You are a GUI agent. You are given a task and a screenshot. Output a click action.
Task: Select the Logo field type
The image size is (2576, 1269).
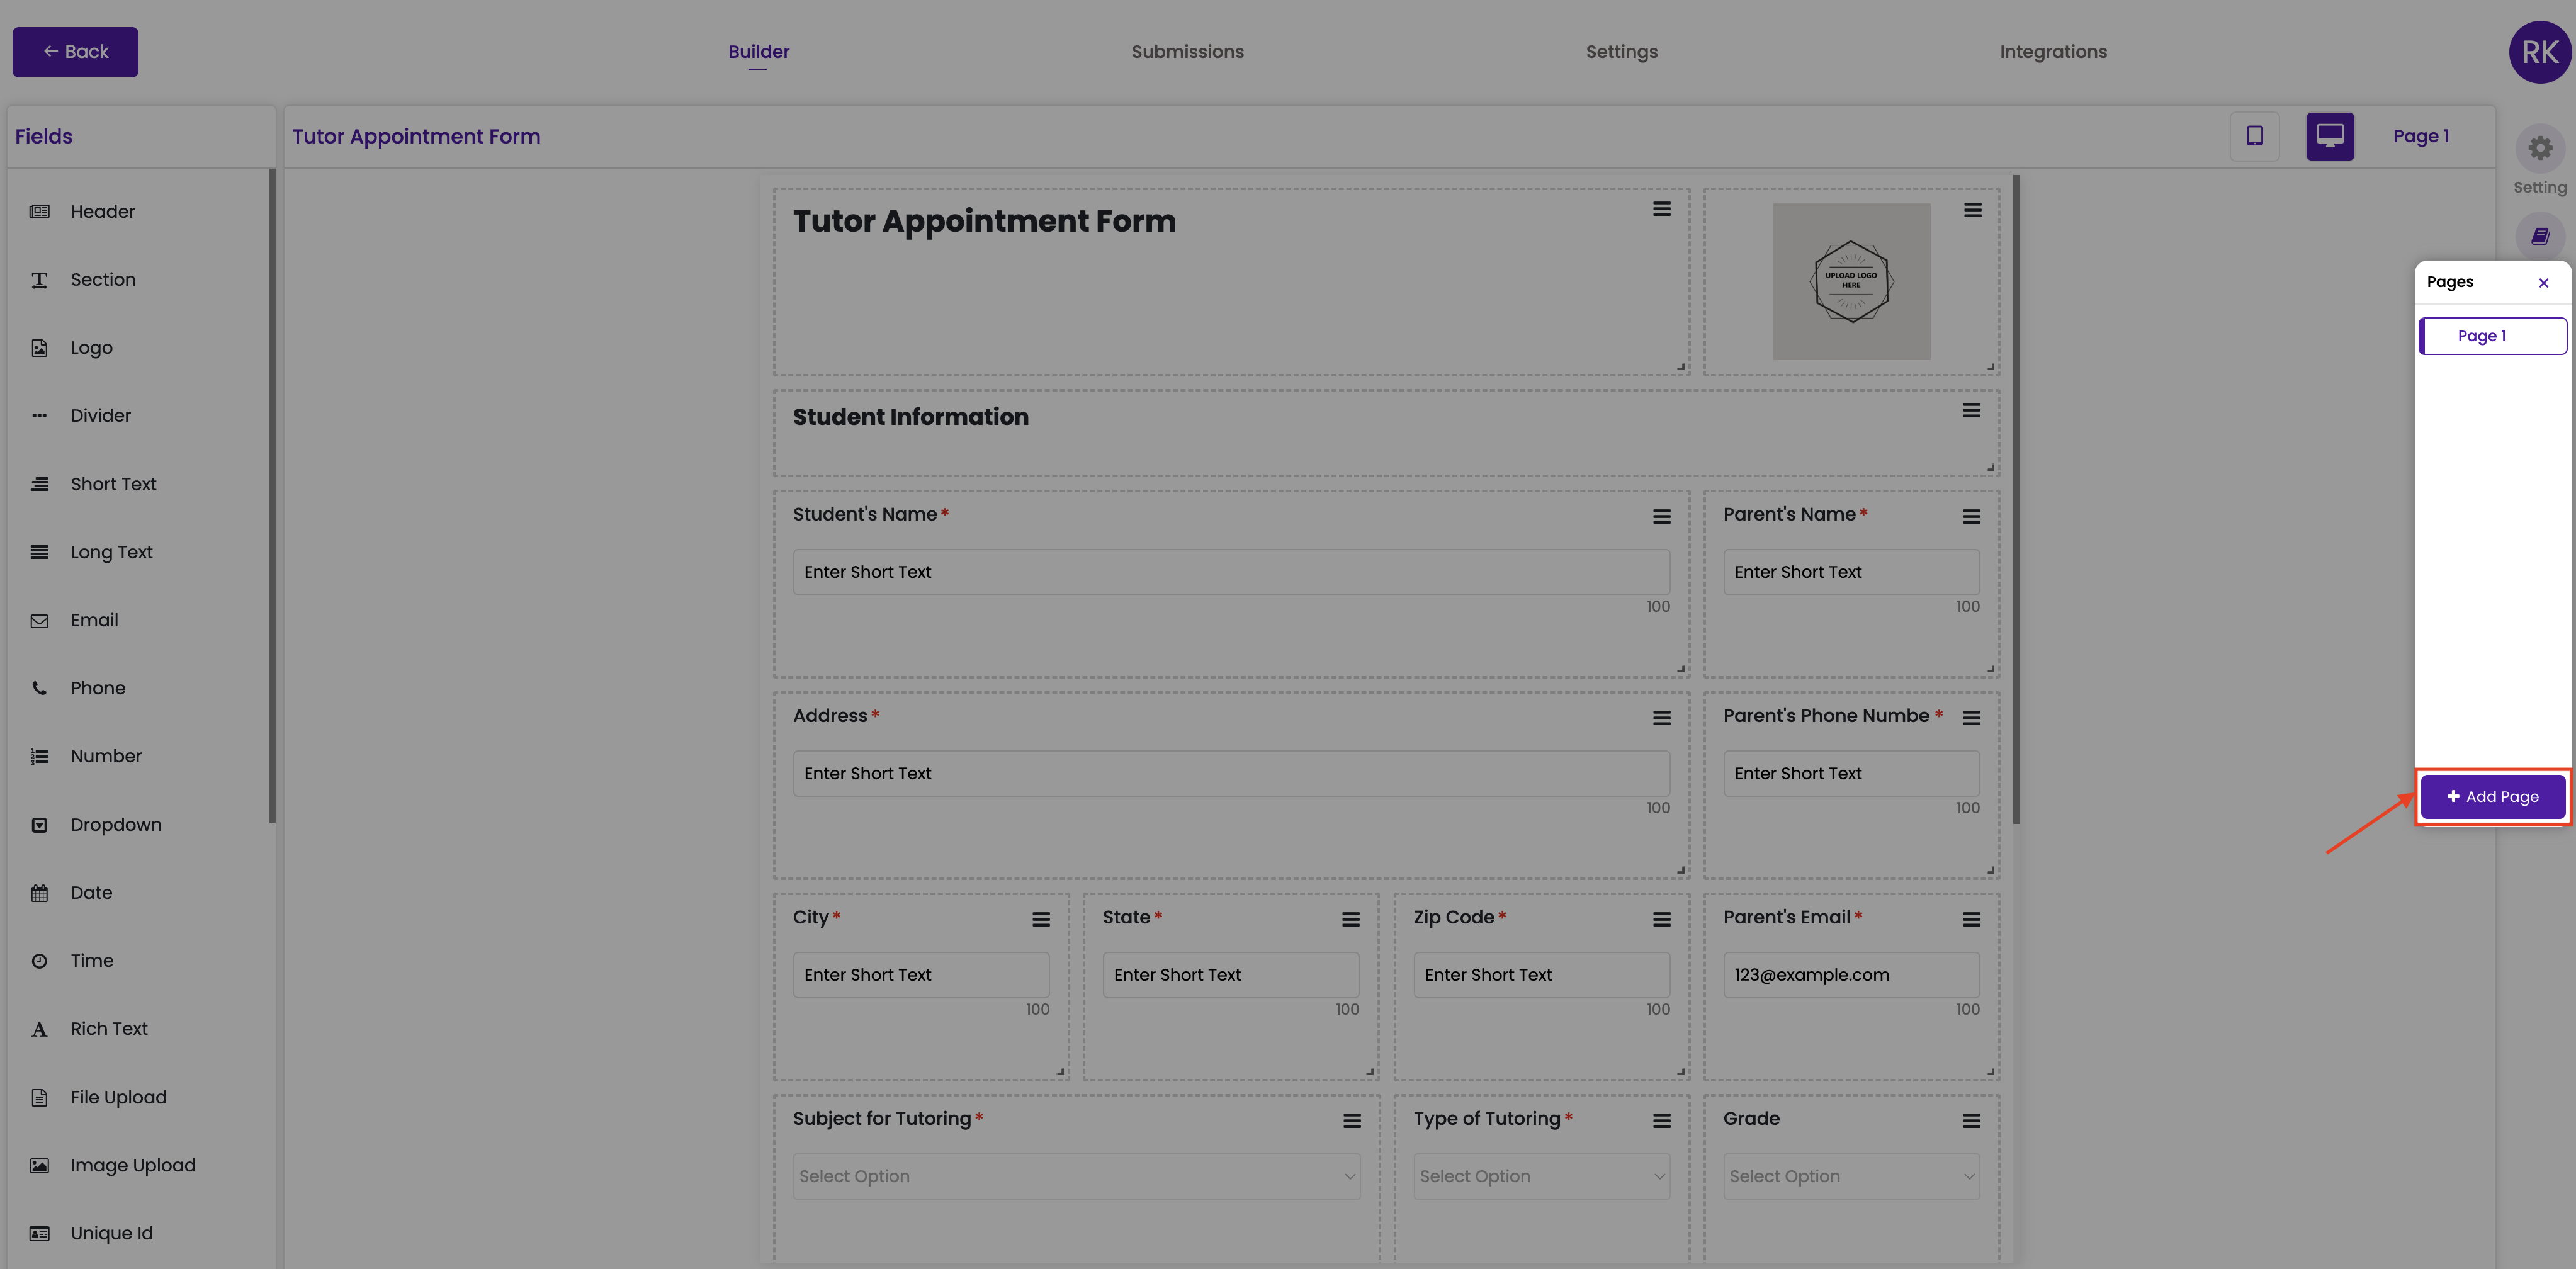[x=91, y=348]
